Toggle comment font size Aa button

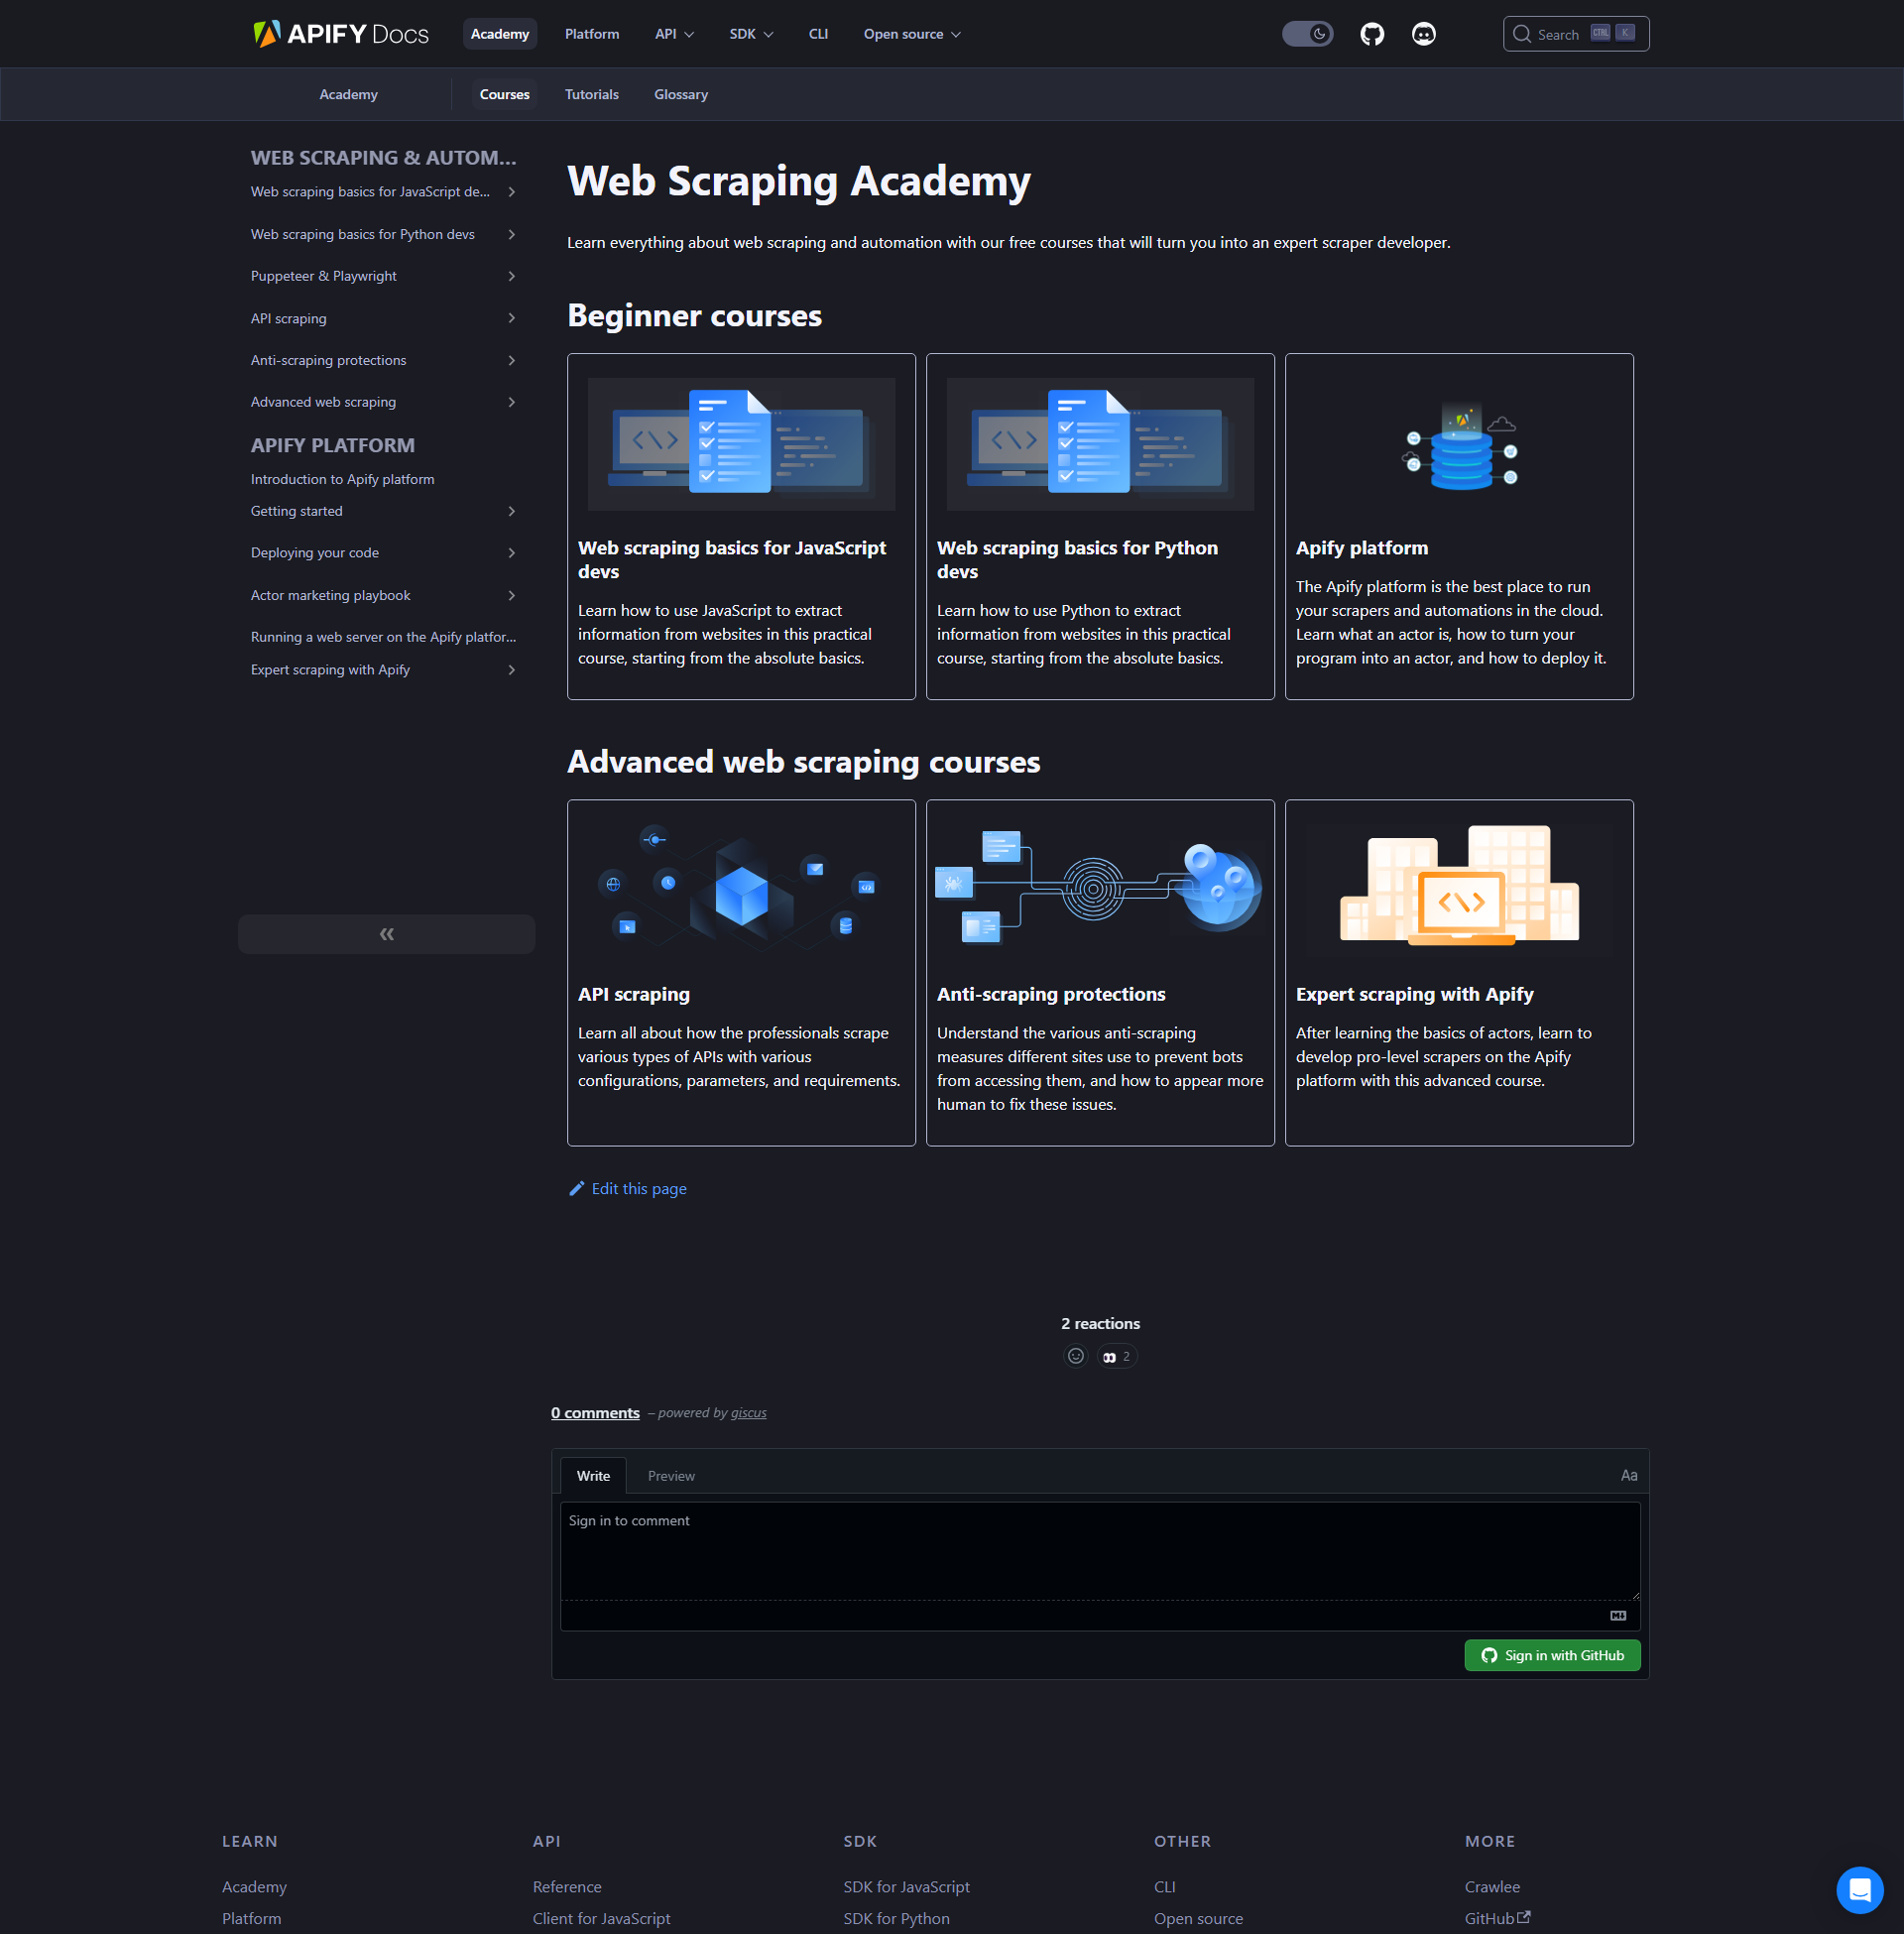[x=1628, y=1475]
